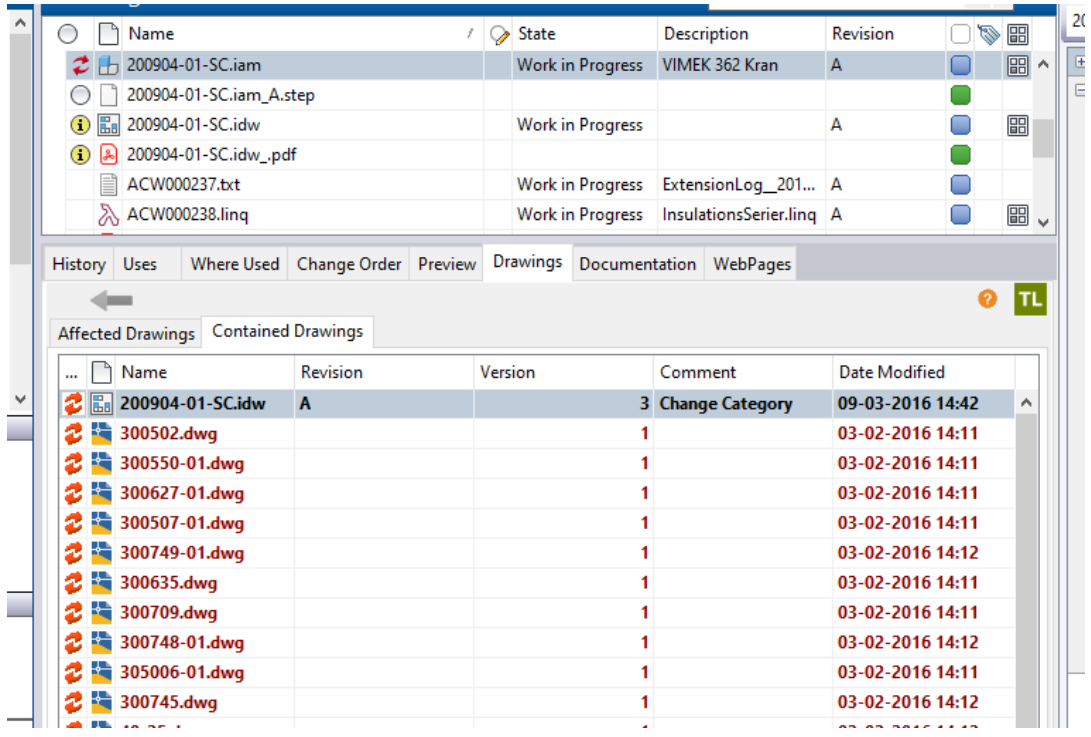Click the blue status square for ACW000237.txt
The image size is (1091, 737).
tap(960, 185)
